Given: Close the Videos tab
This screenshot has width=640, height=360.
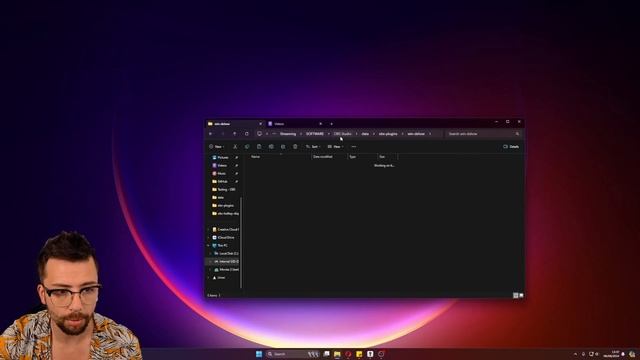Looking at the screenshot, I should point(320,124).
